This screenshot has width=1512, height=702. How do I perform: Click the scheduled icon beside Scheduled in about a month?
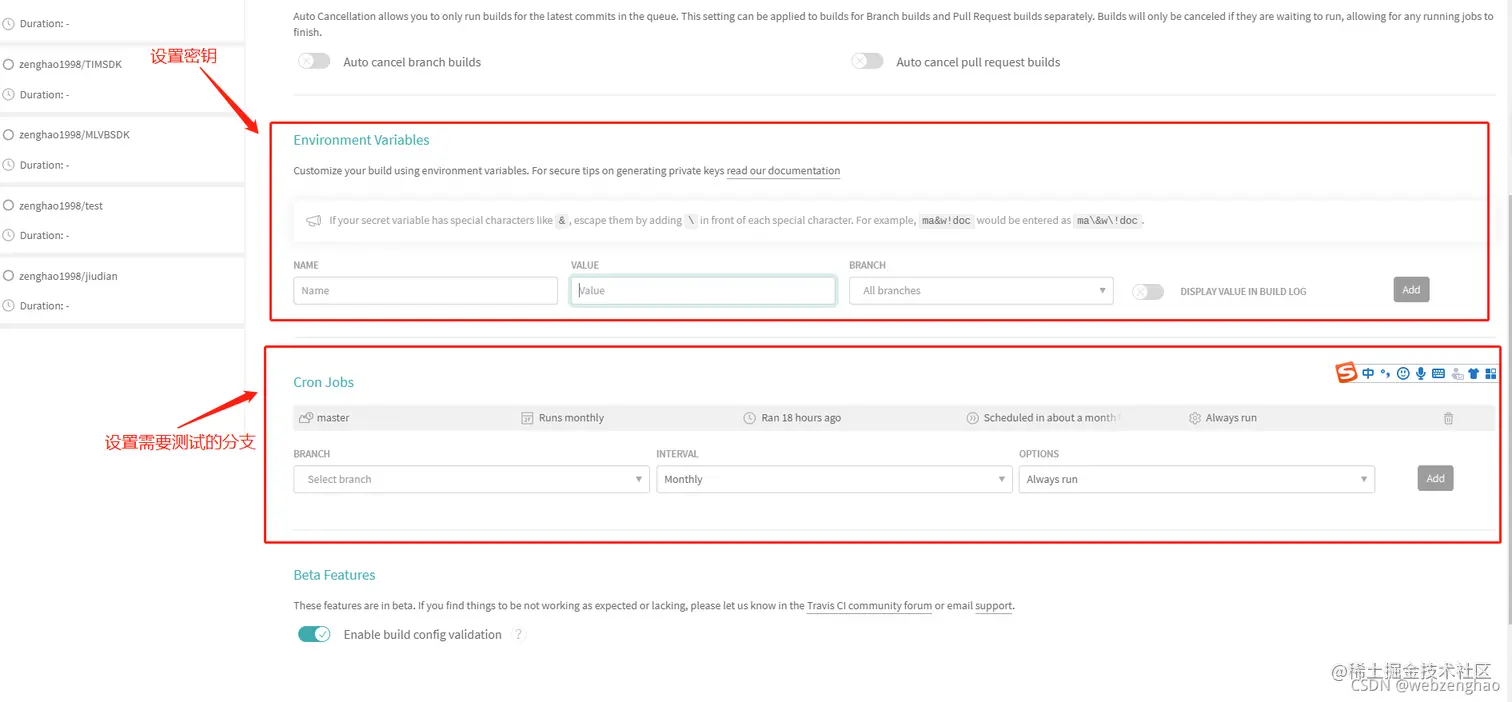tap(972, 418)
